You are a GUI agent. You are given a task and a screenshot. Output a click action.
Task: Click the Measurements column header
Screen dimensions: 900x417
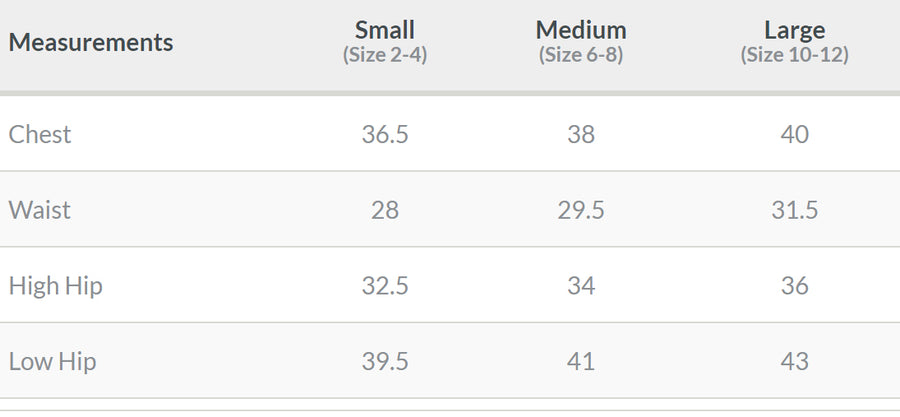pos(91,43)
